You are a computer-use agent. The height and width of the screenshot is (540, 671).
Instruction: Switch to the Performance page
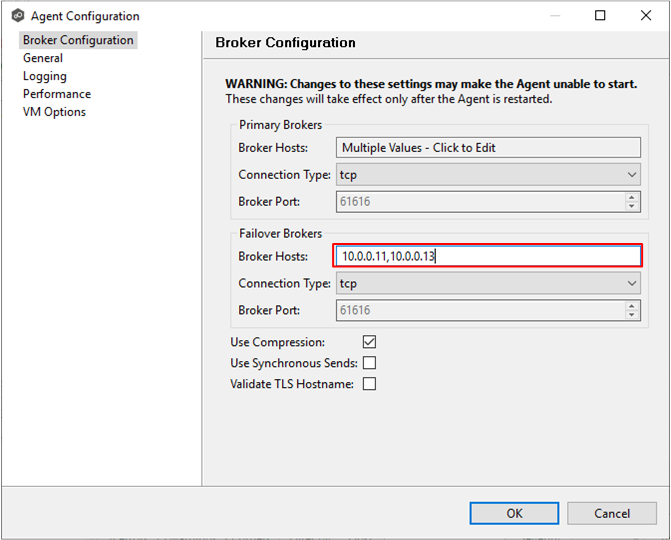coord(57,94)
